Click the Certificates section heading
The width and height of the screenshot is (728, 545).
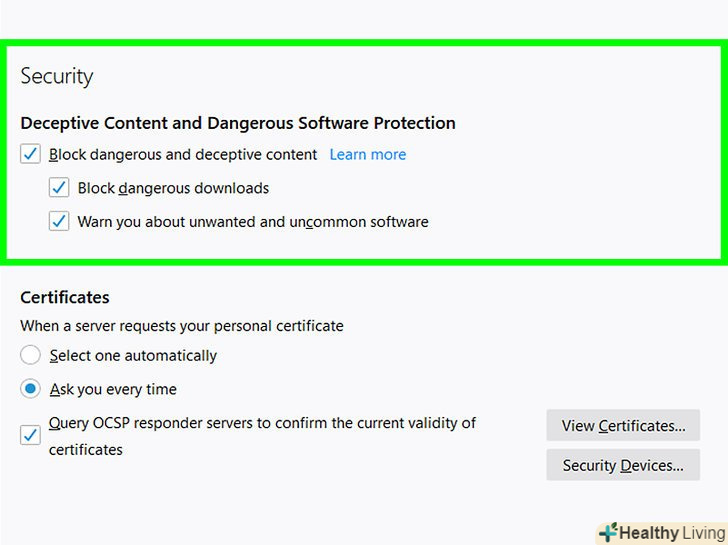pyautogui.click(x=65, y=297)
